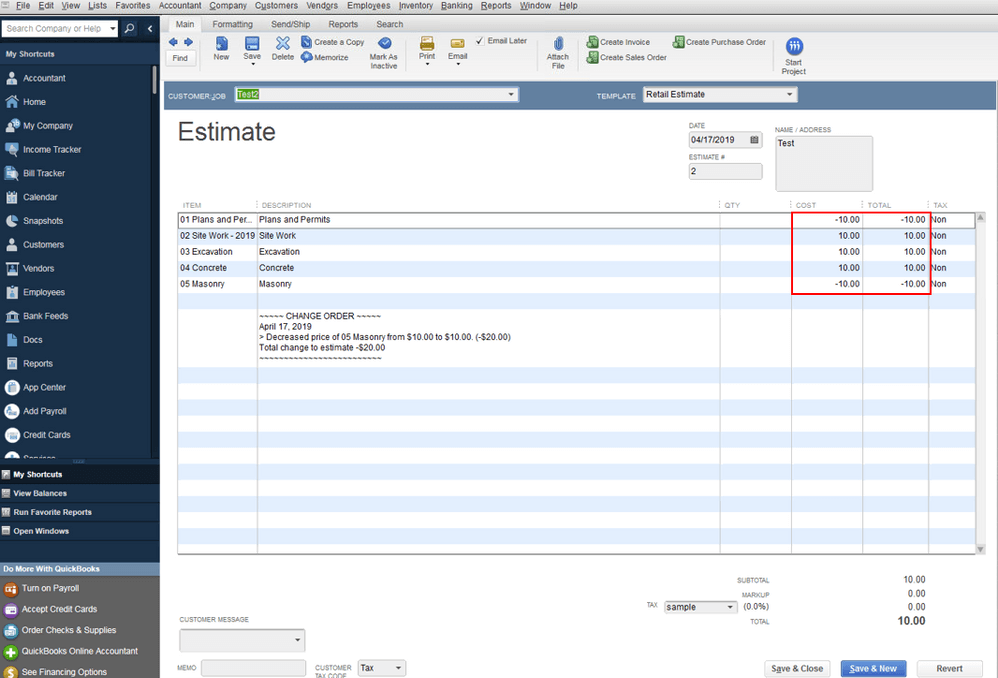Click the Revert button
Screen dimensions: 998x678
click(x=949, y=668)
